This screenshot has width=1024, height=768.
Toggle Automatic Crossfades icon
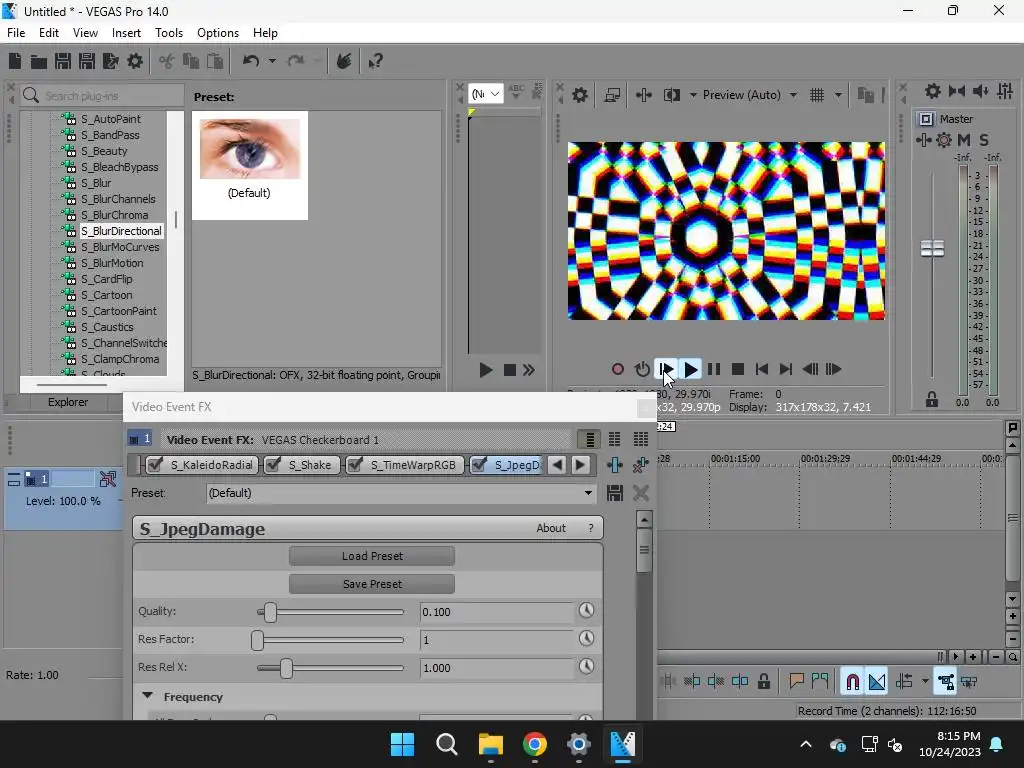click(x=877, y=682)
